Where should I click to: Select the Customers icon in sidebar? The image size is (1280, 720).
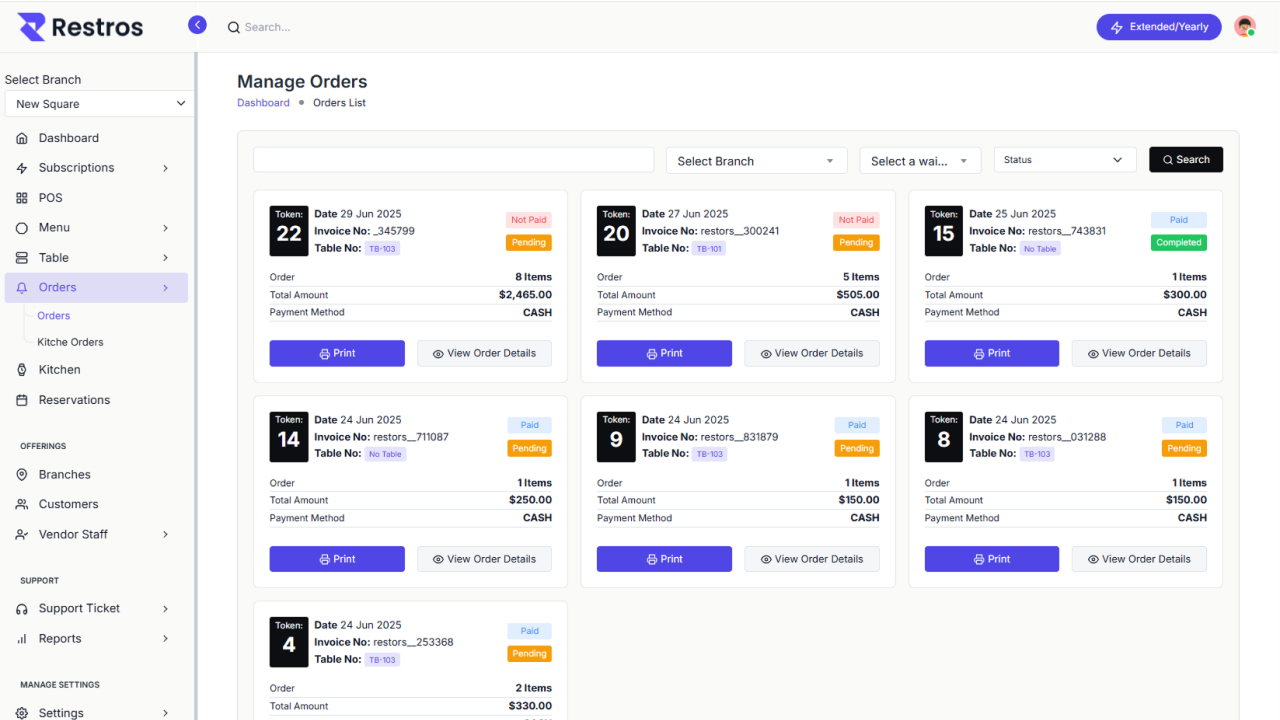click(22, 503)
